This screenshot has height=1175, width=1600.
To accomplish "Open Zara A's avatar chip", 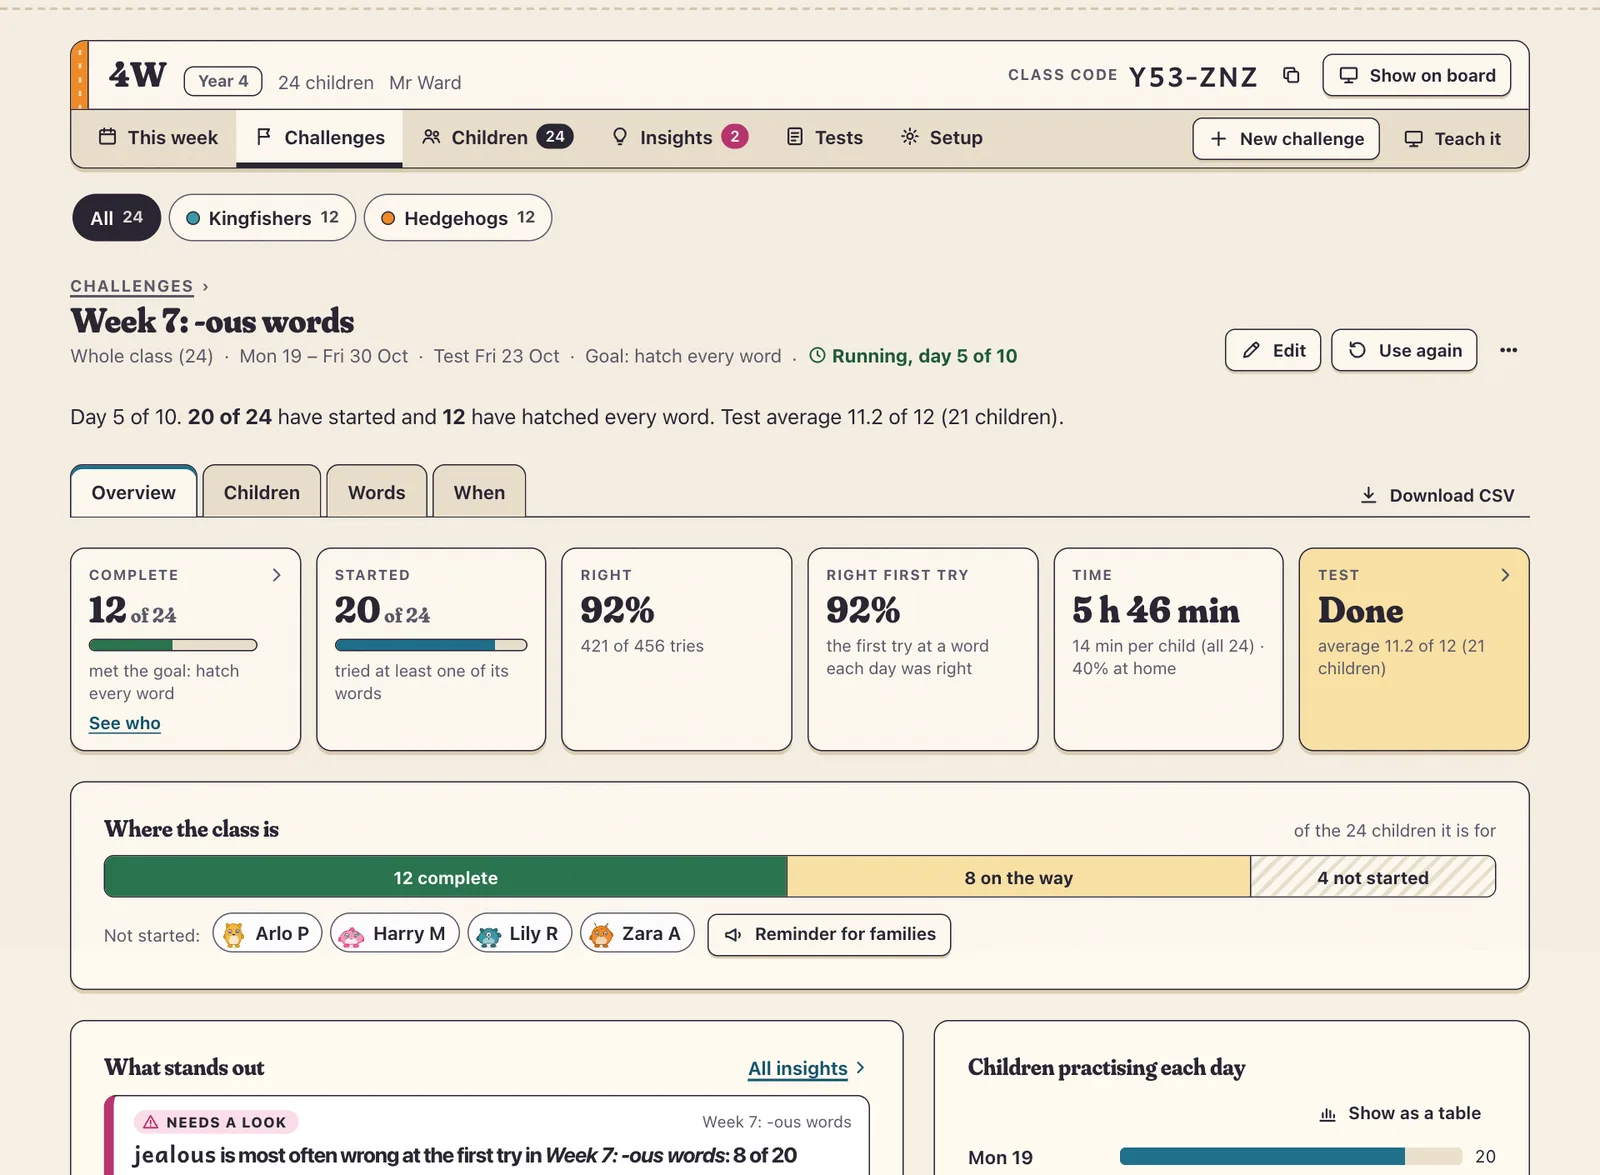I will click(x=637, y=934).
